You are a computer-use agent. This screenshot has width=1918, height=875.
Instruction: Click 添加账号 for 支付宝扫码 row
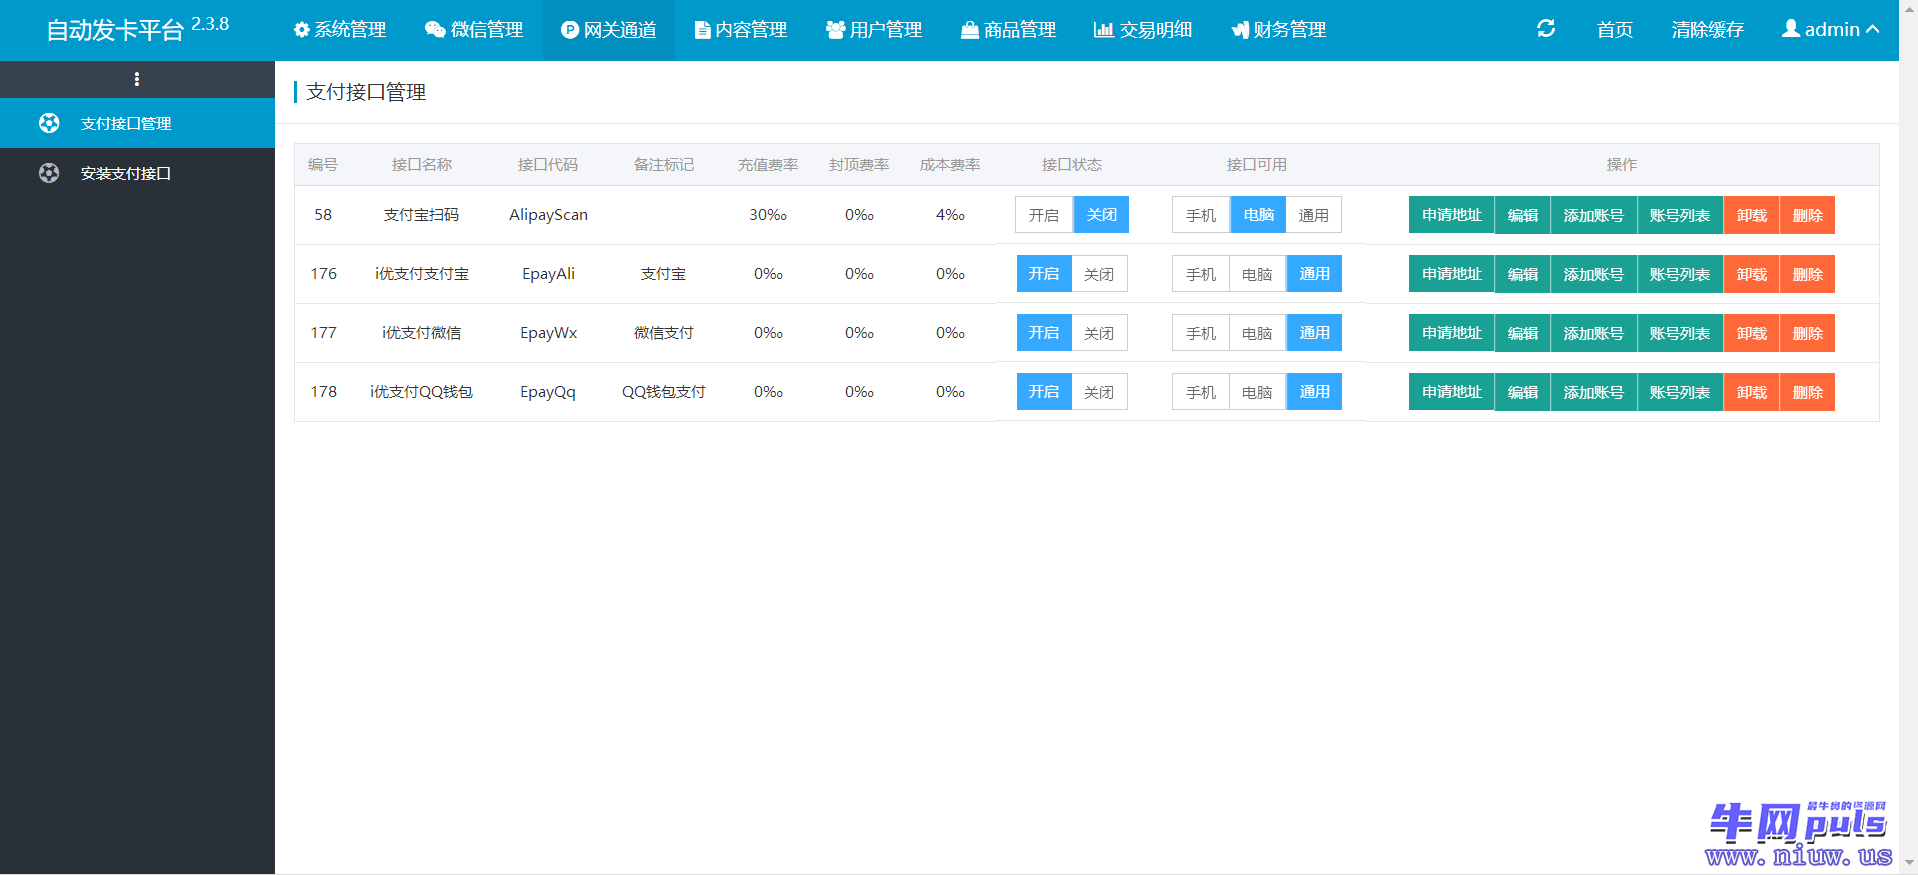(x=1594, y=215)
